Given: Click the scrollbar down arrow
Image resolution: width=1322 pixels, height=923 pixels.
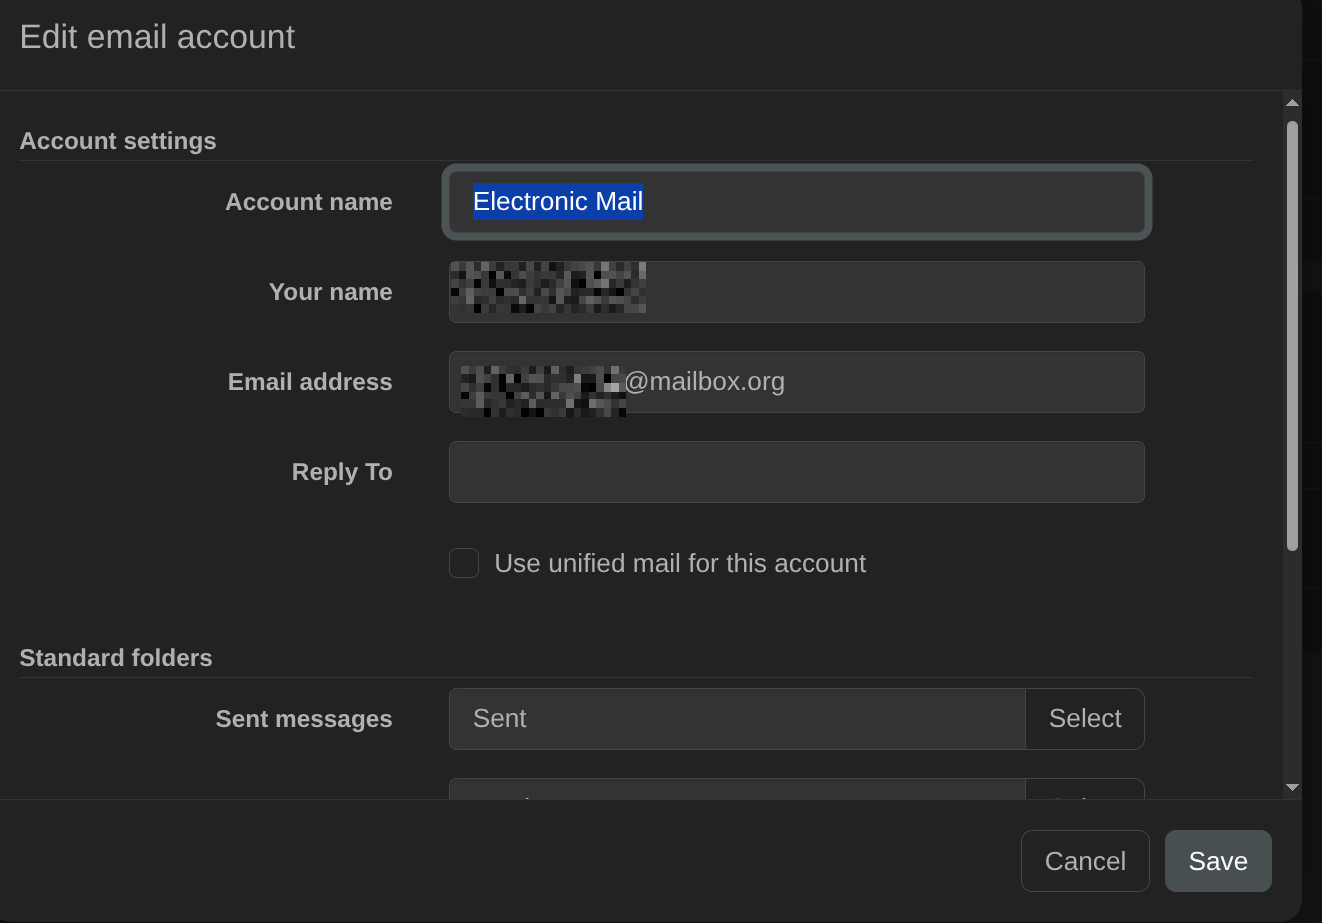Looking at the screenshot, I should pos(1292,787).
